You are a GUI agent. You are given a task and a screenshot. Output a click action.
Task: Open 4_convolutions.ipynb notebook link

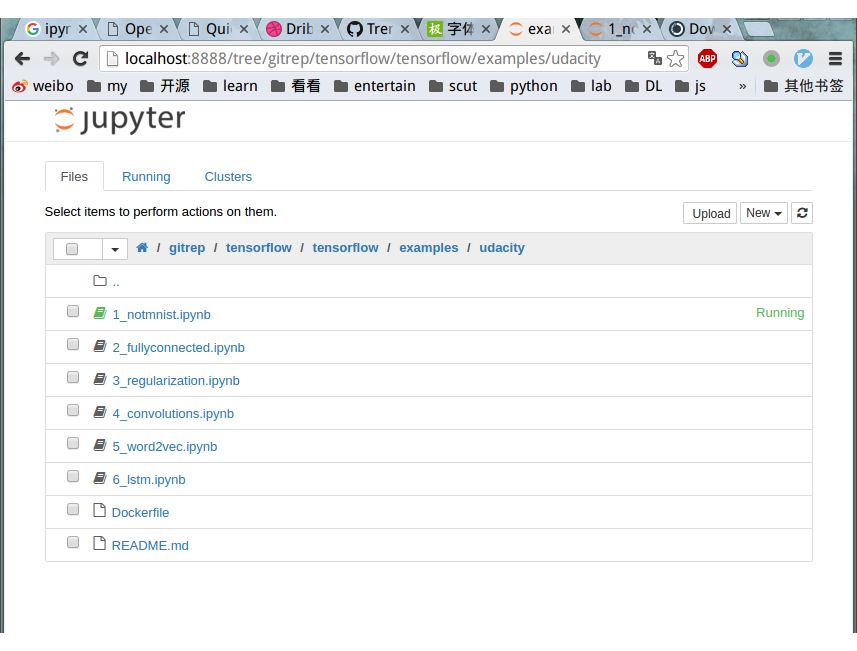pyautogui.click(x=173, y=414)
